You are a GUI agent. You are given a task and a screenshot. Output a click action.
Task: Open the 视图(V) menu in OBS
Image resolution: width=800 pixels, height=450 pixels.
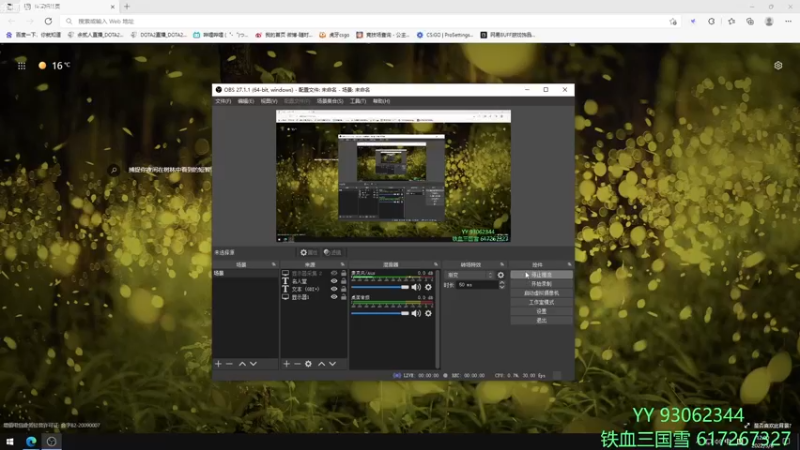269,101
